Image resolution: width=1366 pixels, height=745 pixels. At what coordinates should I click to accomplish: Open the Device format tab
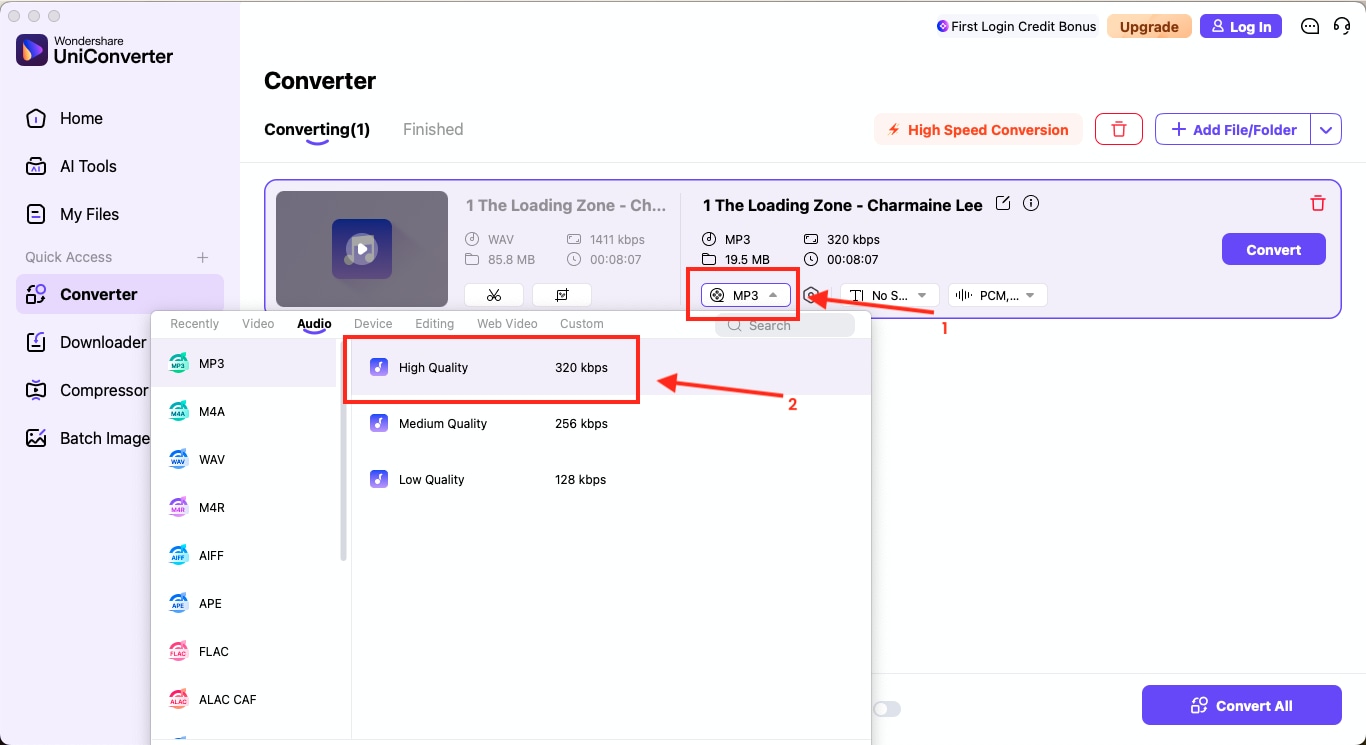(x=373, y=324)
